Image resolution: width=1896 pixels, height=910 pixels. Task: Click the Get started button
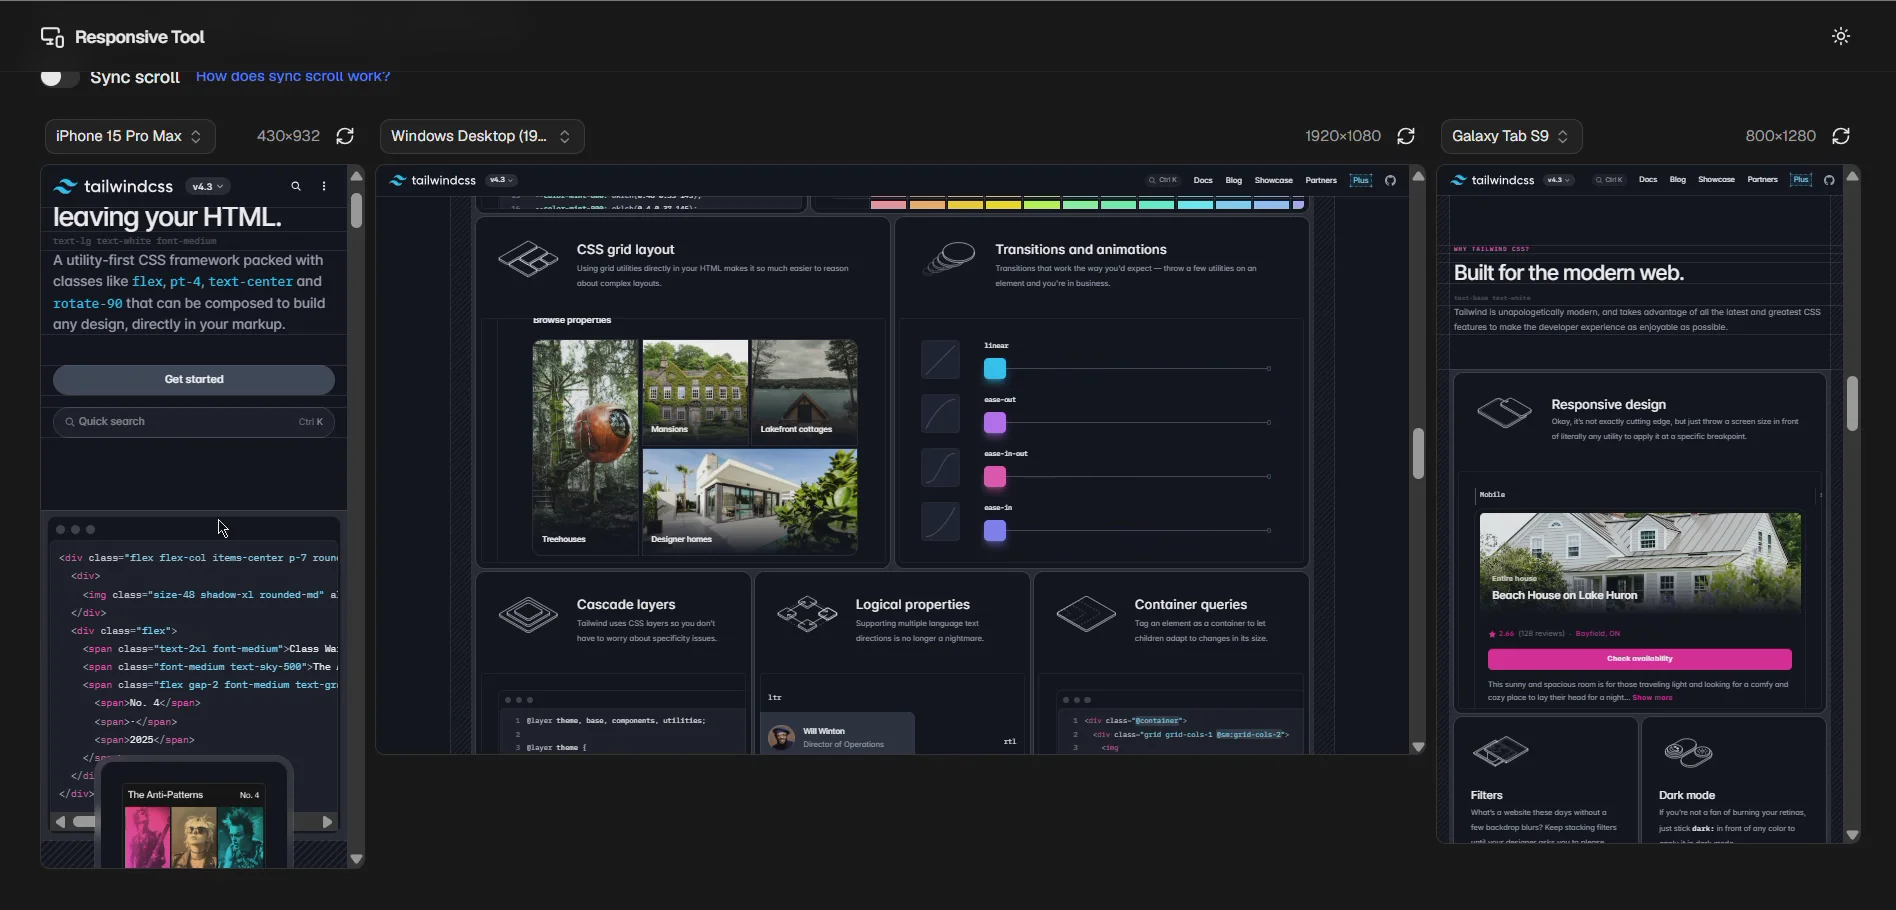194,380
